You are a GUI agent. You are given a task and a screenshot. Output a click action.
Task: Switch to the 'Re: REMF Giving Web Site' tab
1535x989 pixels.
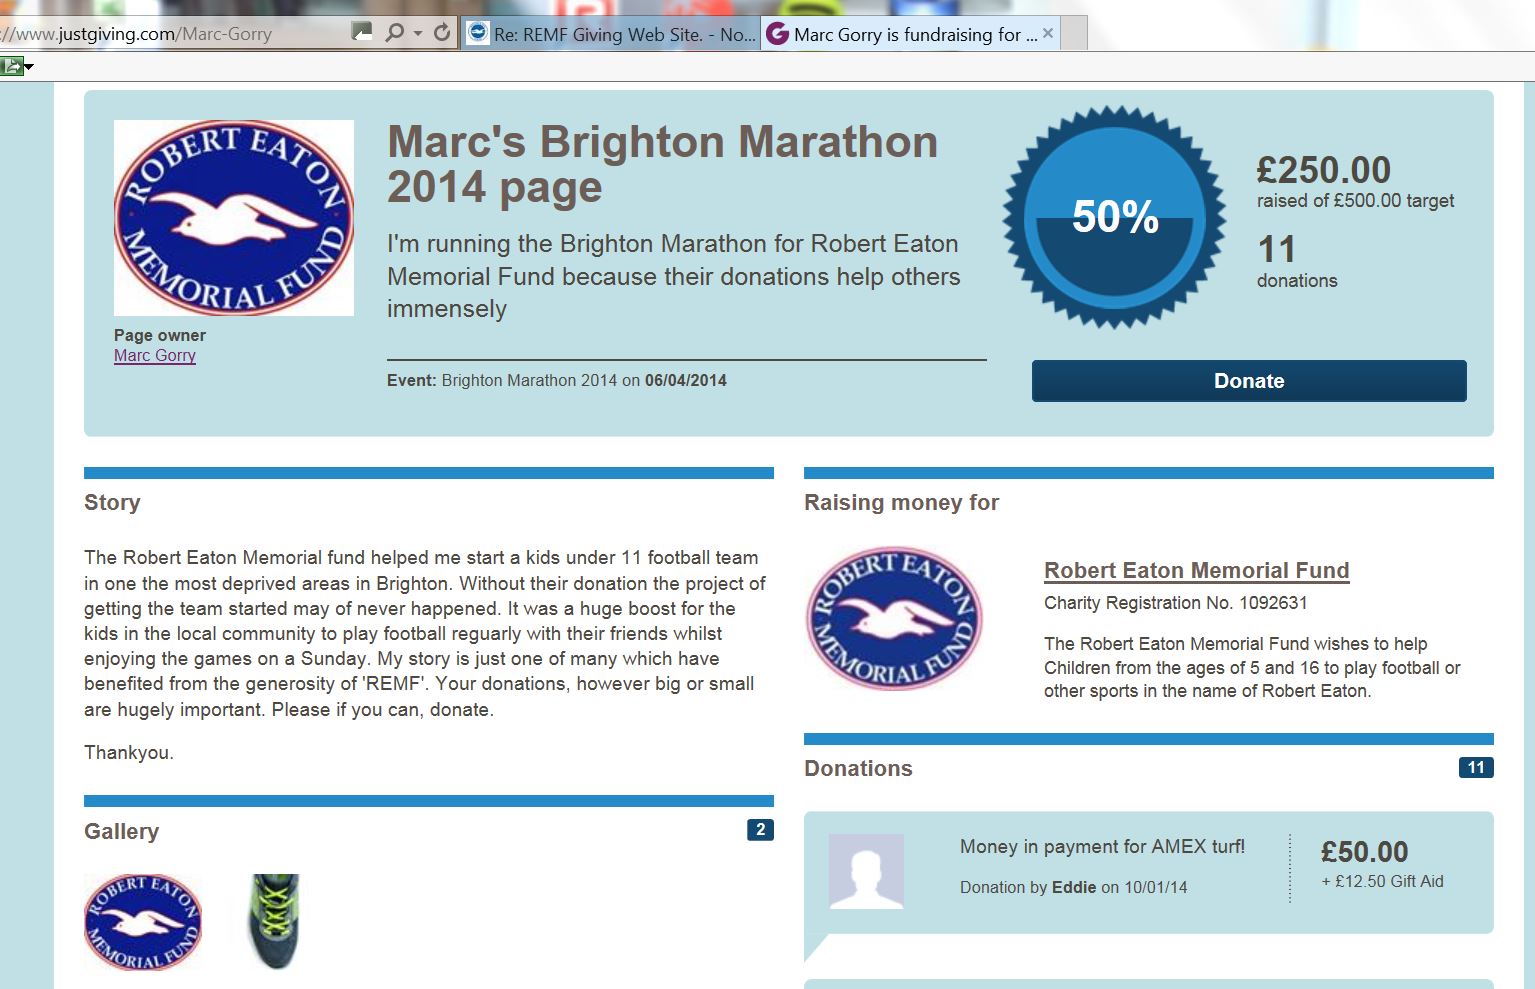point(611,34)
